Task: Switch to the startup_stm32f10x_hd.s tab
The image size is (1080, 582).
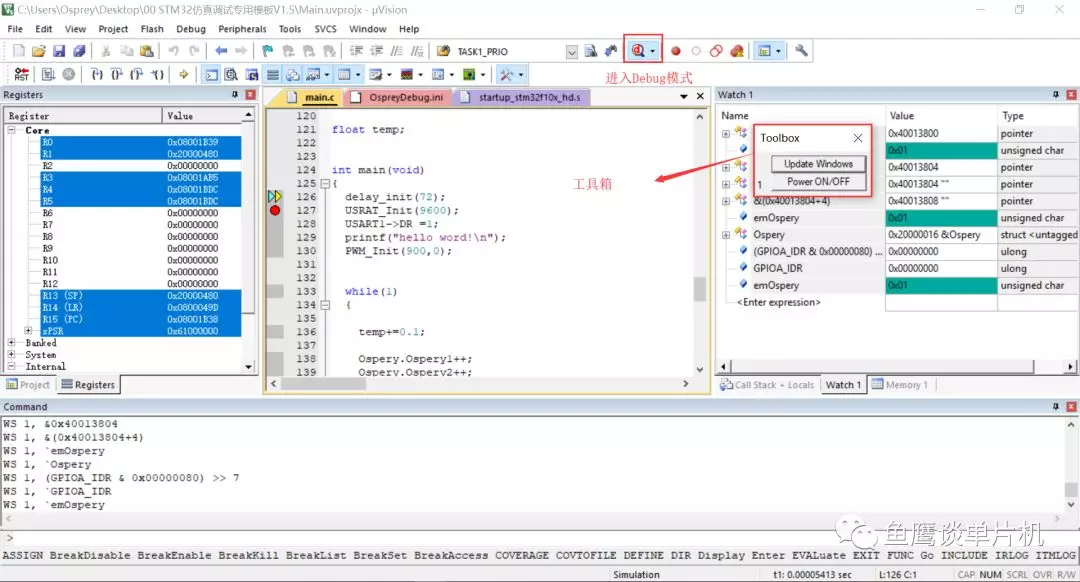Action: pyautogui.click(x=522, y=97)
